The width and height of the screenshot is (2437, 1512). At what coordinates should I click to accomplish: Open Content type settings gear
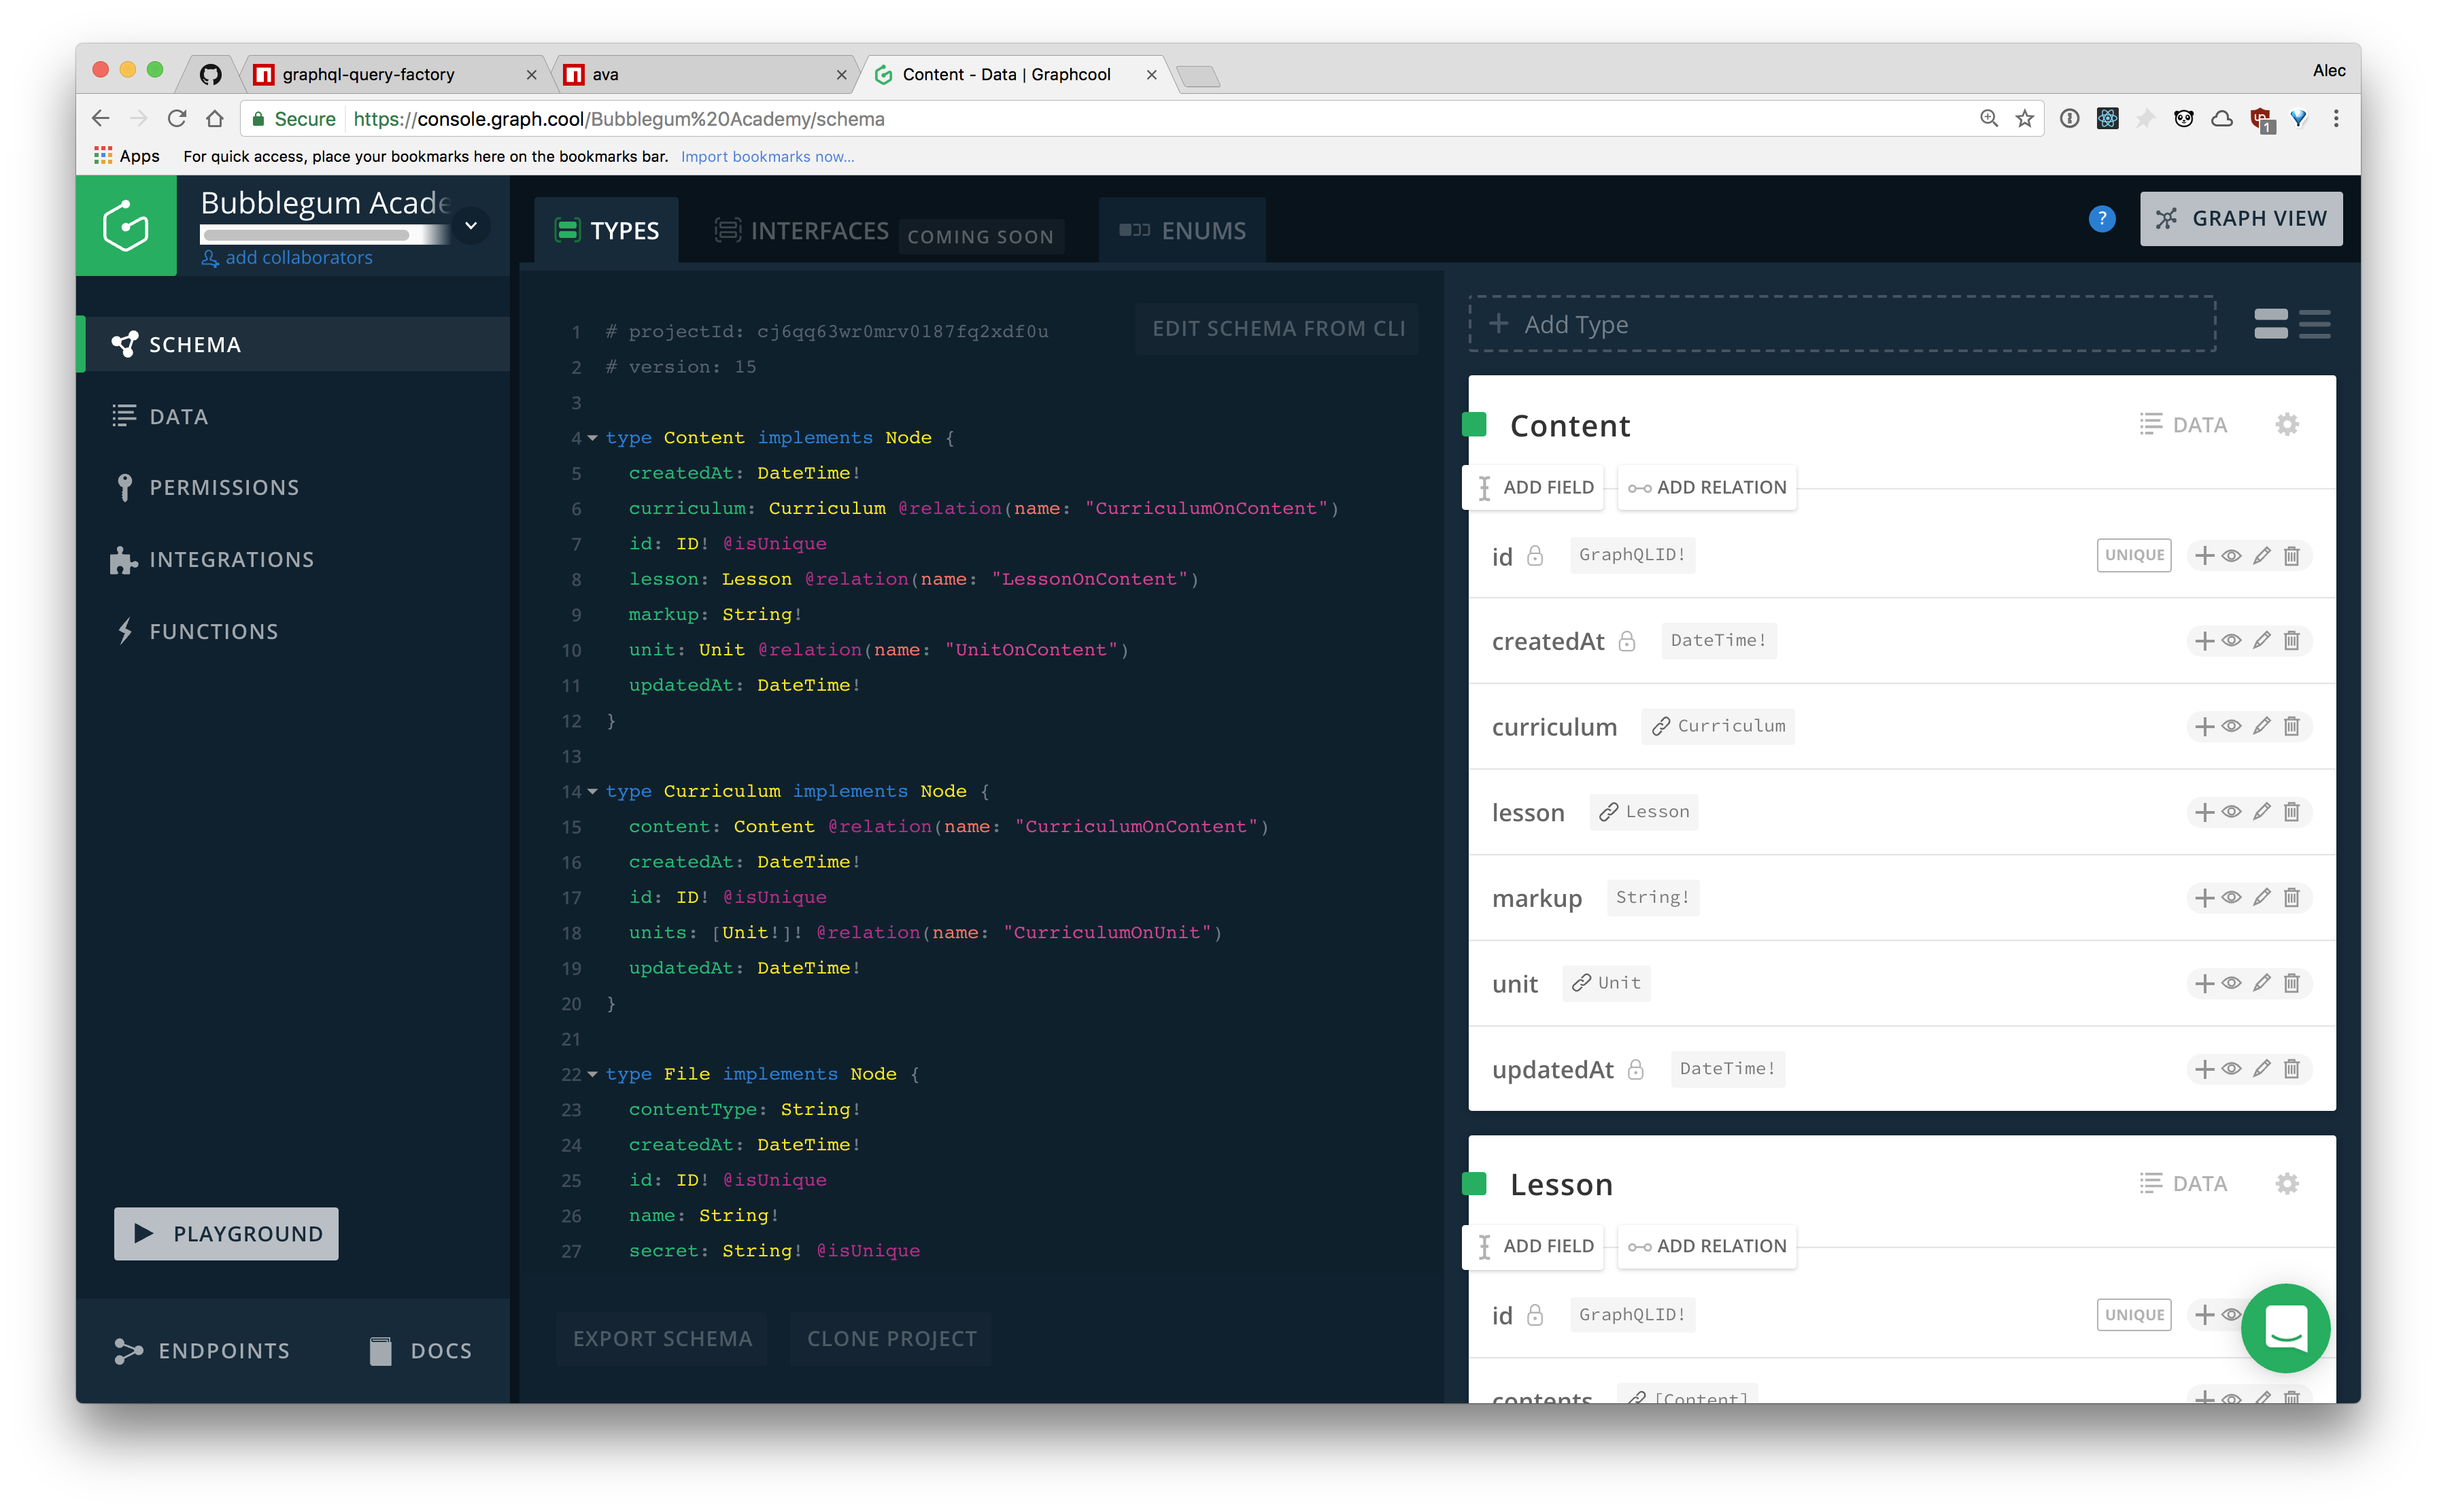click(x=2286, y=424)
